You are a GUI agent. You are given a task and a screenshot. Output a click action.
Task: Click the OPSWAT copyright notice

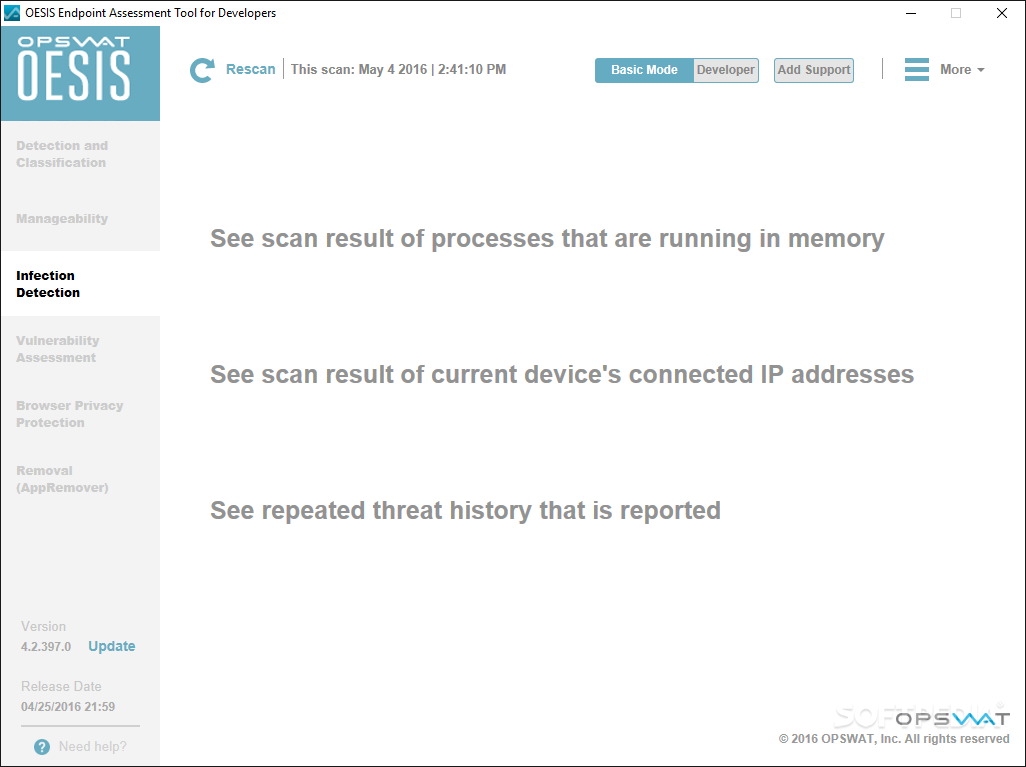coord(894,739)
